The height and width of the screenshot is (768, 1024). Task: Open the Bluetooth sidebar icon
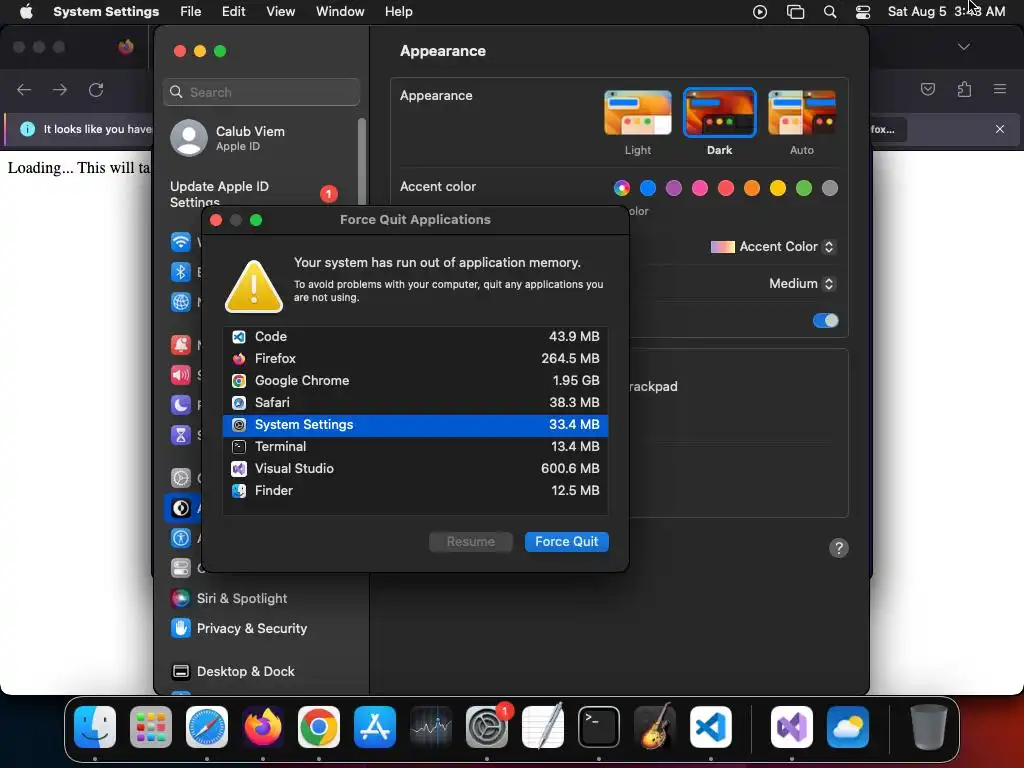(181, 272)
